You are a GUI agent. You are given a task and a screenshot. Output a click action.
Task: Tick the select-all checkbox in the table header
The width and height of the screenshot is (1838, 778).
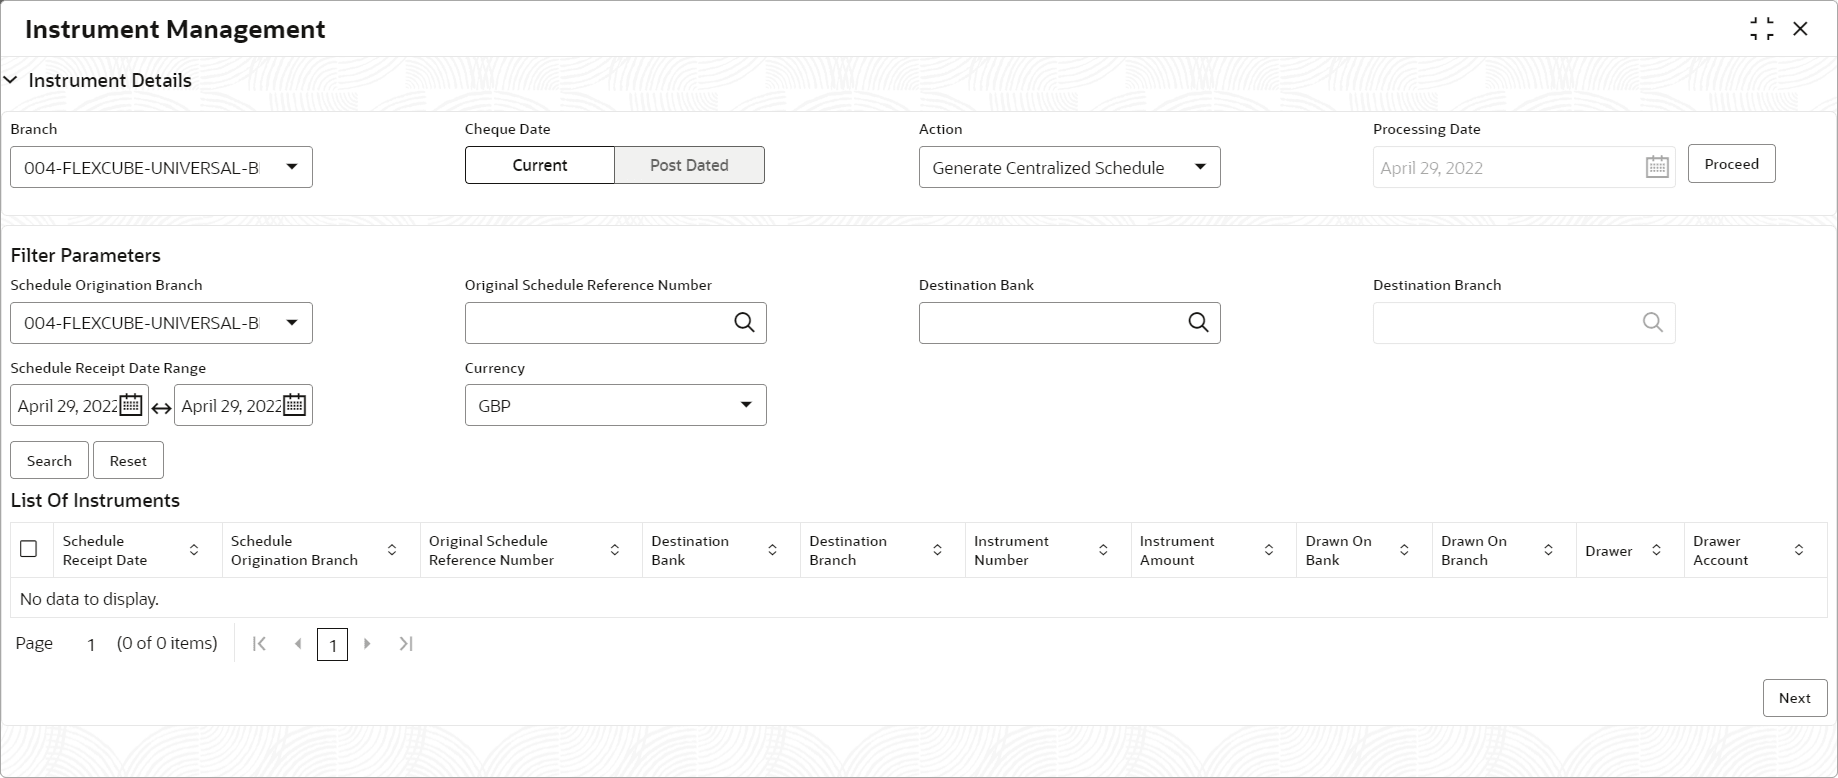[29, 549]
